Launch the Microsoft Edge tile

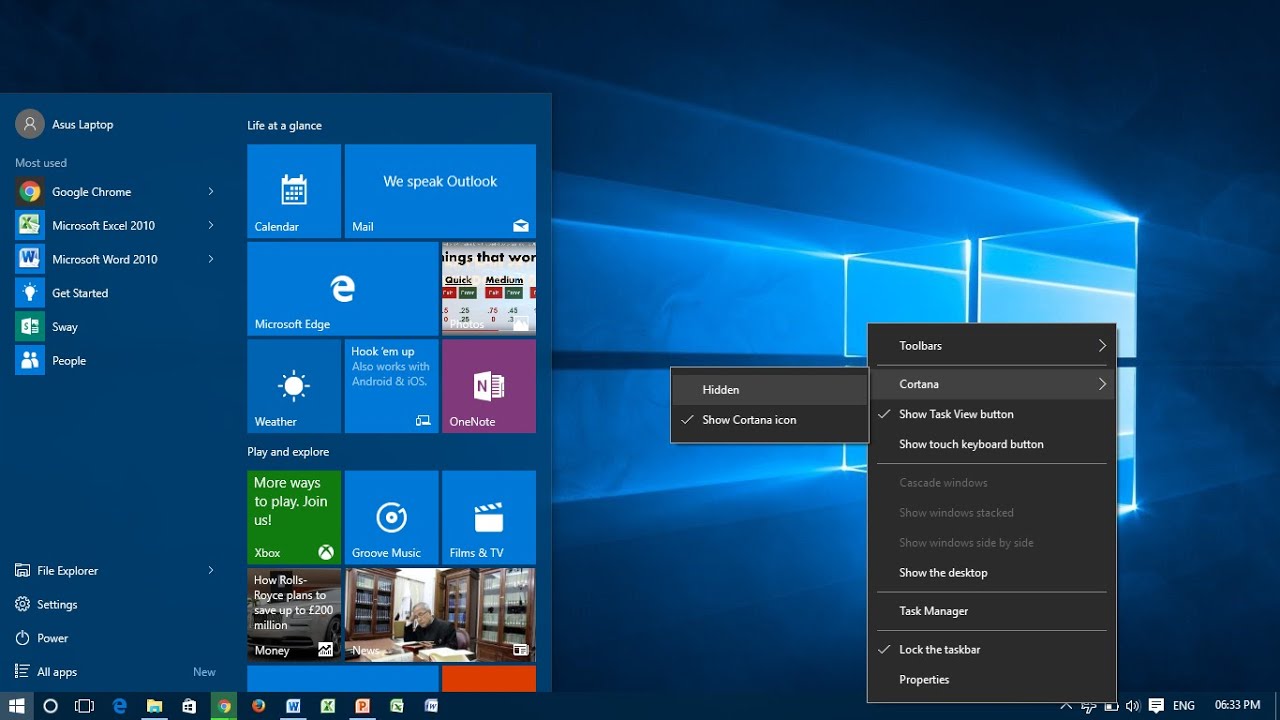coord(343,289)
